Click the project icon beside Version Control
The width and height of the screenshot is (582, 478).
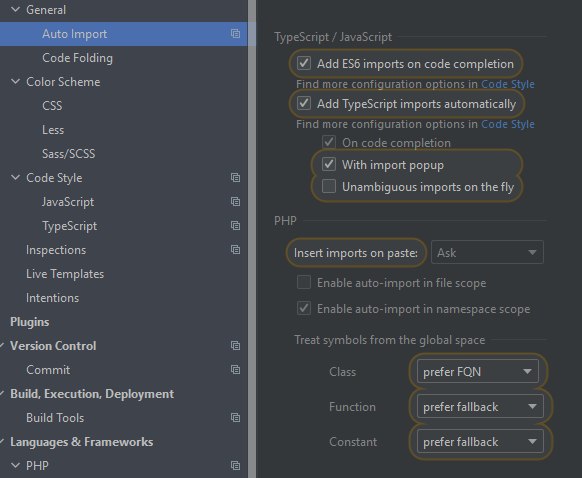(x=235, y=346)
